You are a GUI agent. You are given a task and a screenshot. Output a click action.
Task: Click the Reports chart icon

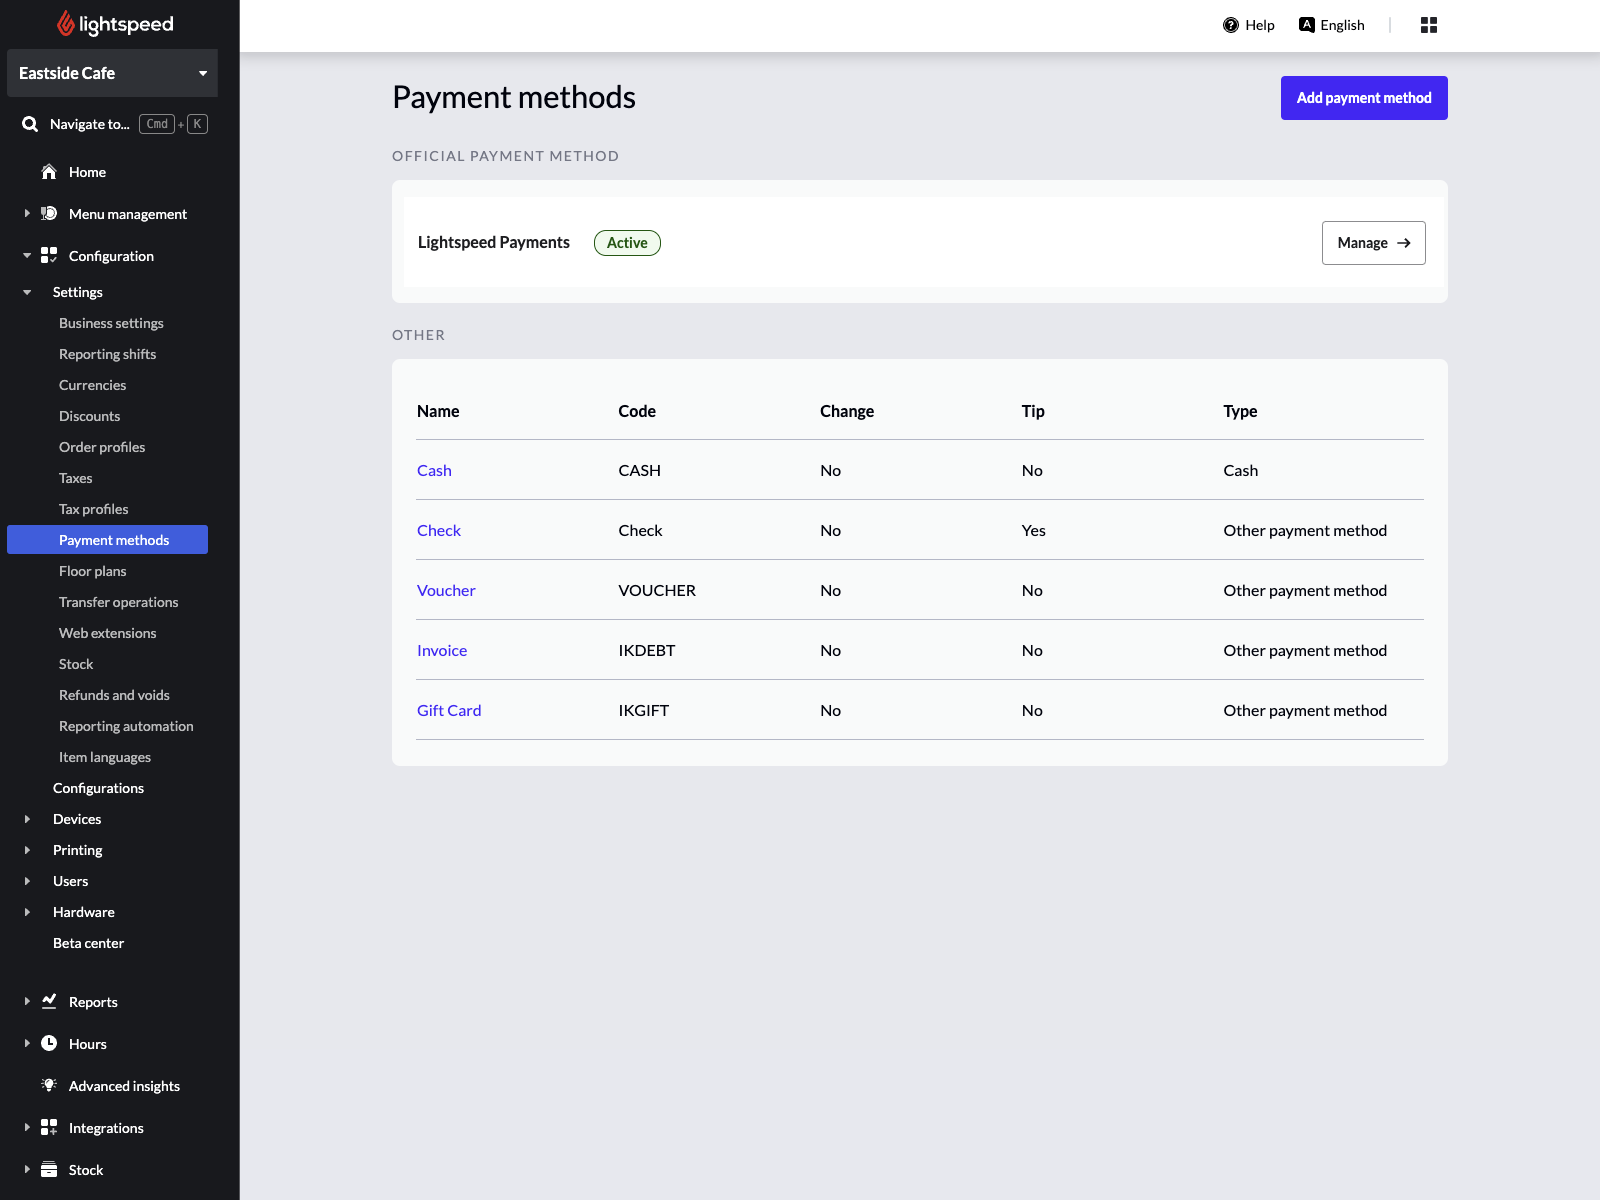click(x=49, y=1001)
